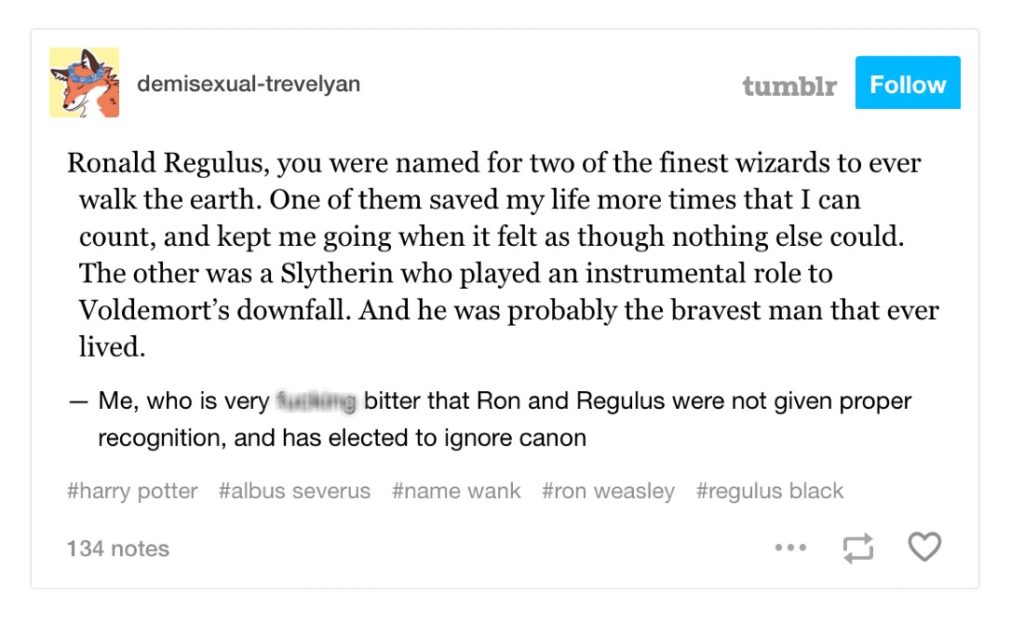View posts tagged #ron weasley
The width and height of the screenshot is (1024, 623).
(608, 491)
